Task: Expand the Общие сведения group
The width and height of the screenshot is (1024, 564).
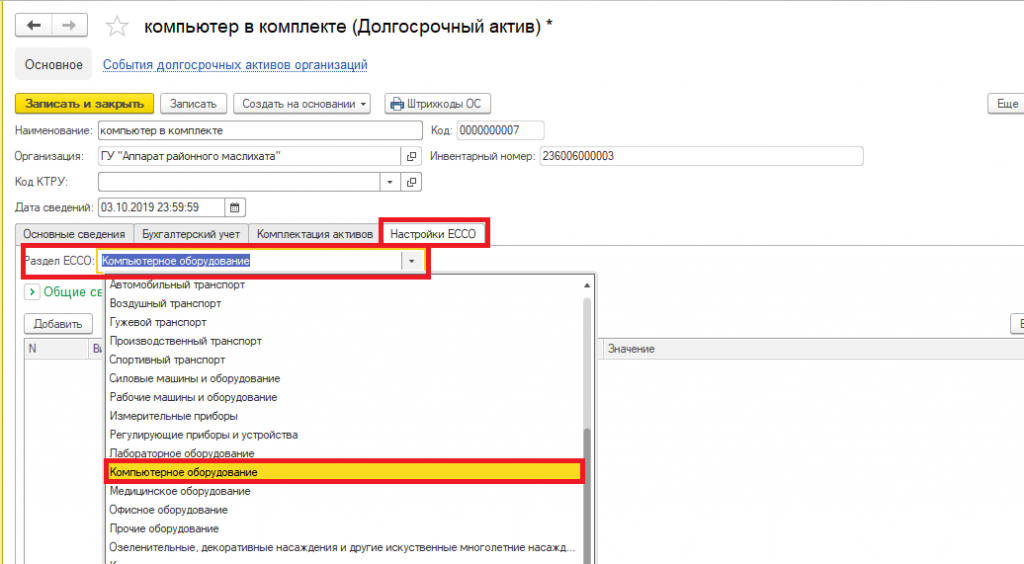Action: (32, 292)
